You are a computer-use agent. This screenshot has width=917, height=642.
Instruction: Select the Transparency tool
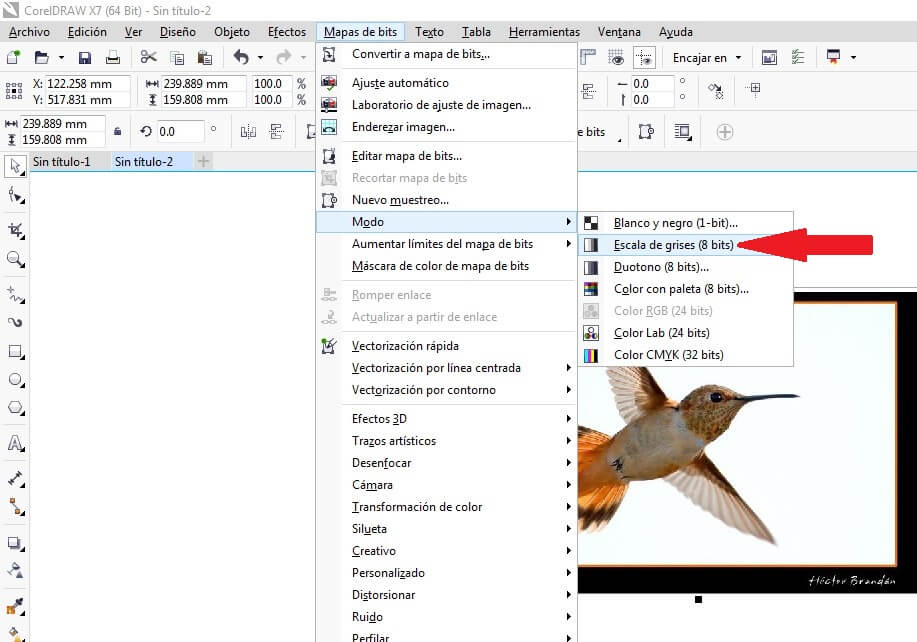[x=15, y=570]
